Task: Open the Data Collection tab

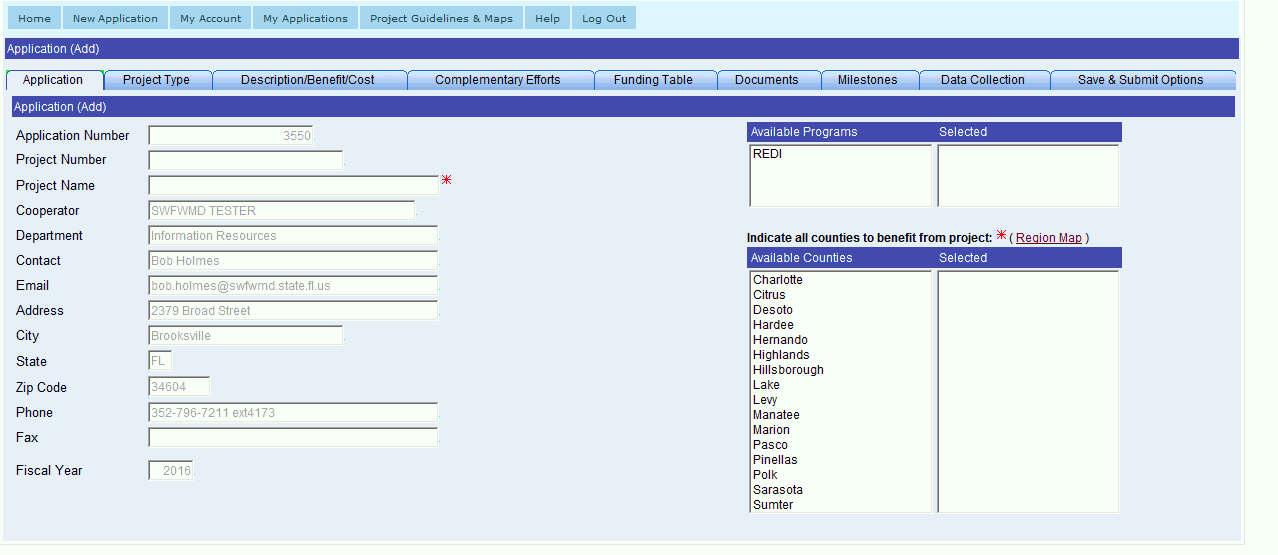Action: pos(982,80)
